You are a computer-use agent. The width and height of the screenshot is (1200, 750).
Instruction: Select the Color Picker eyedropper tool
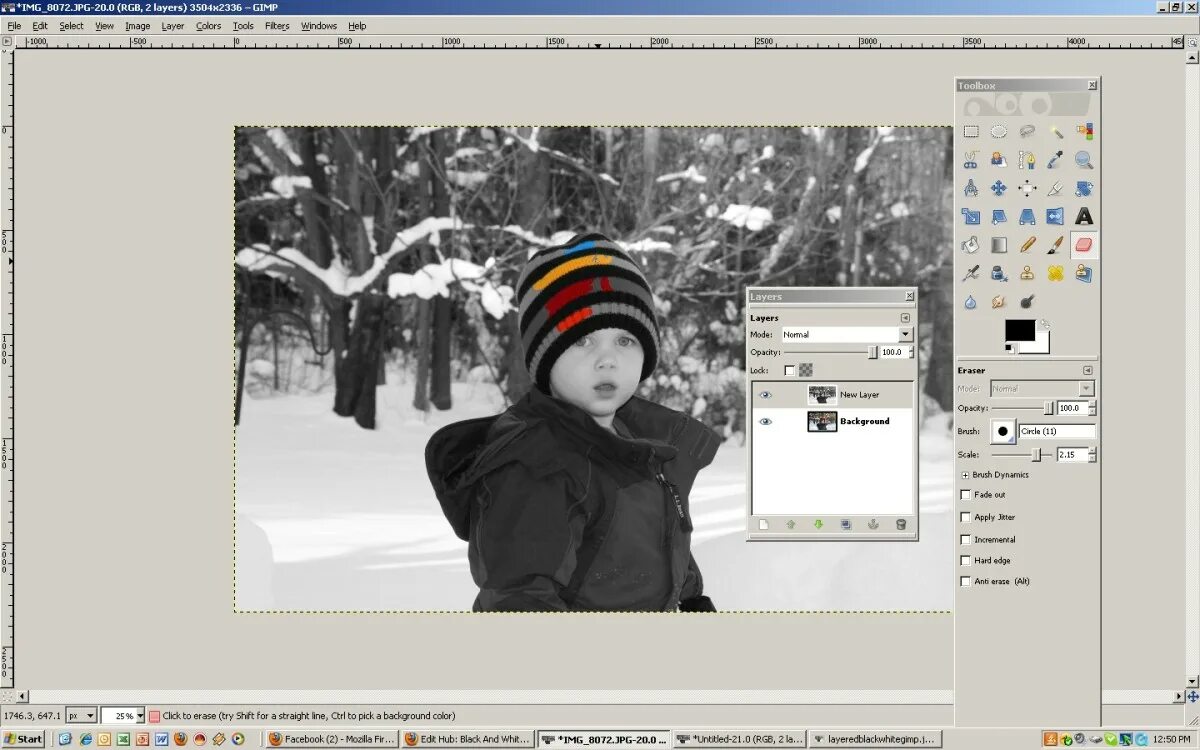click(1056, 159)
